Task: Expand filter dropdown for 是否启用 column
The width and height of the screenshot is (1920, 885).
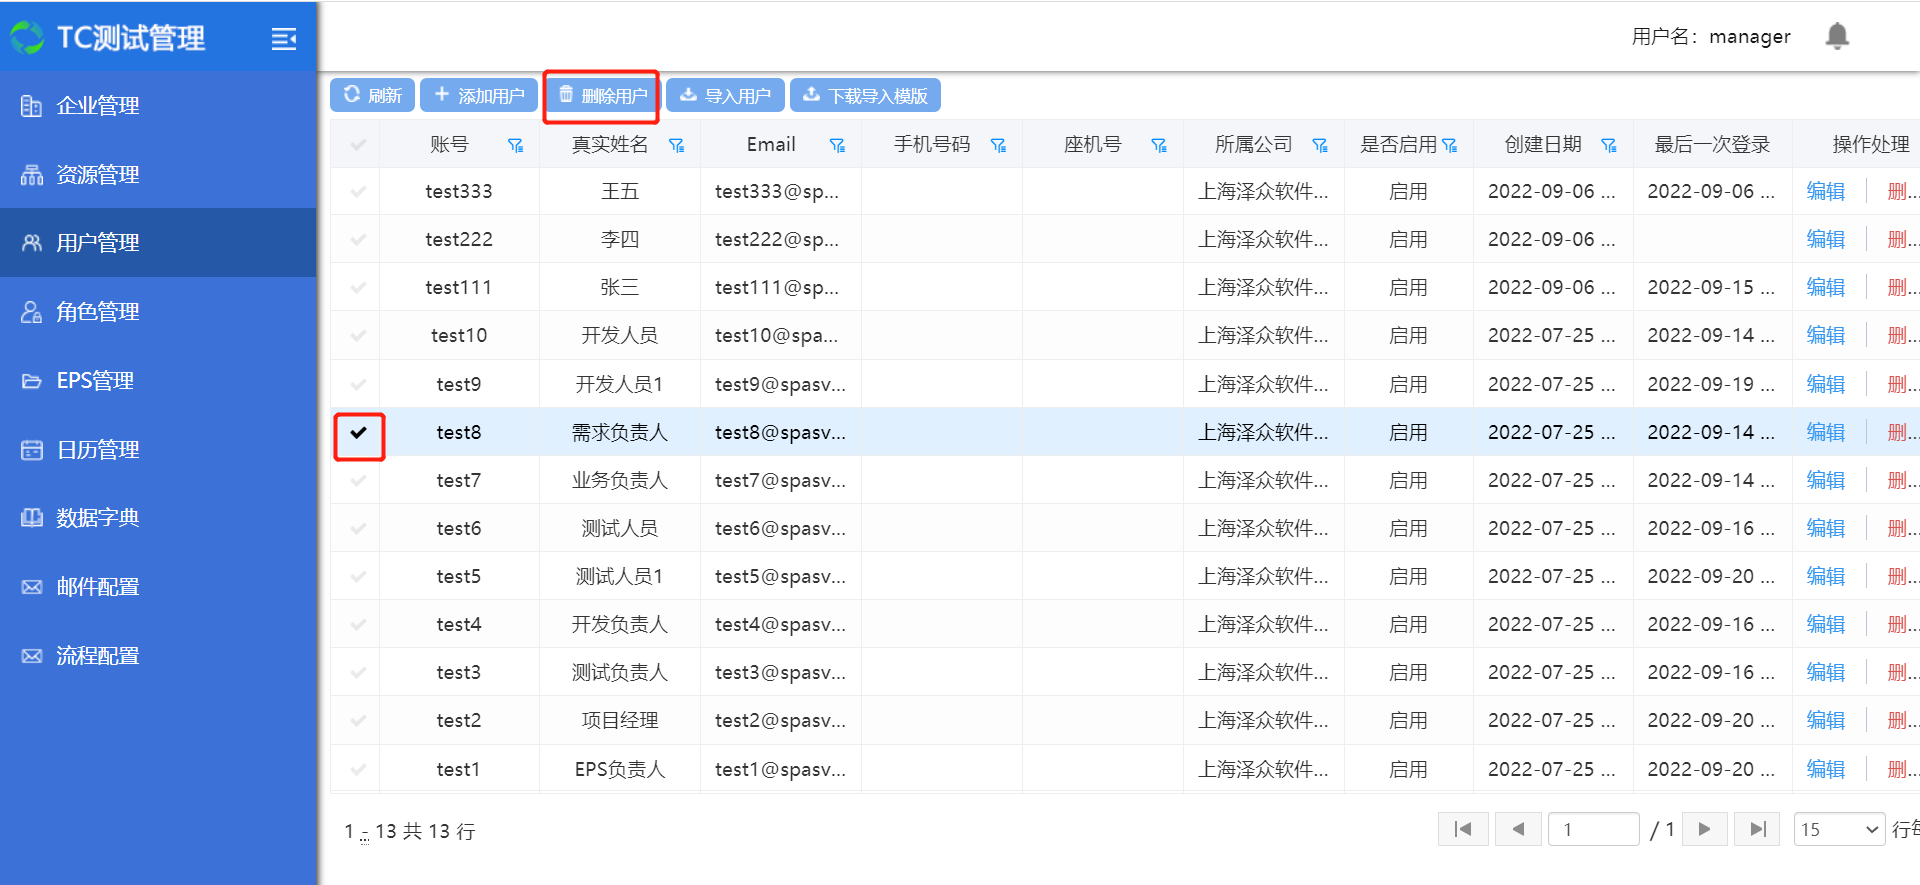Action: (1450, 146)
